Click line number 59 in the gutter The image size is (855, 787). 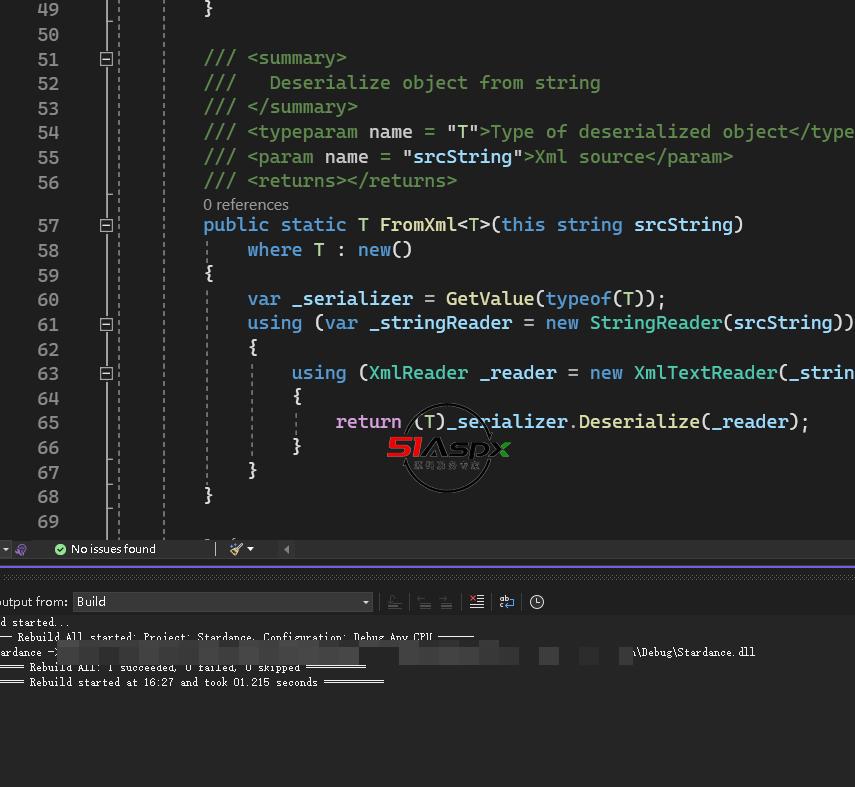pos(48,275)
